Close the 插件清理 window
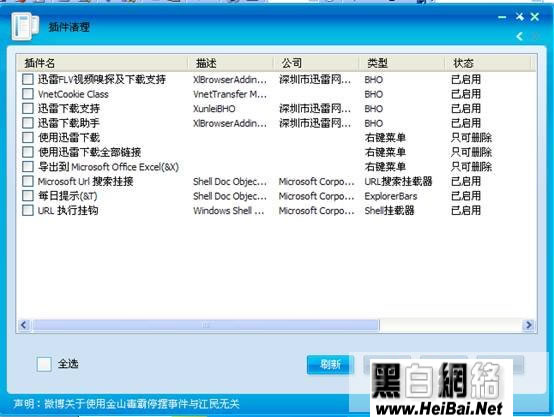 [x=535, y=17]
